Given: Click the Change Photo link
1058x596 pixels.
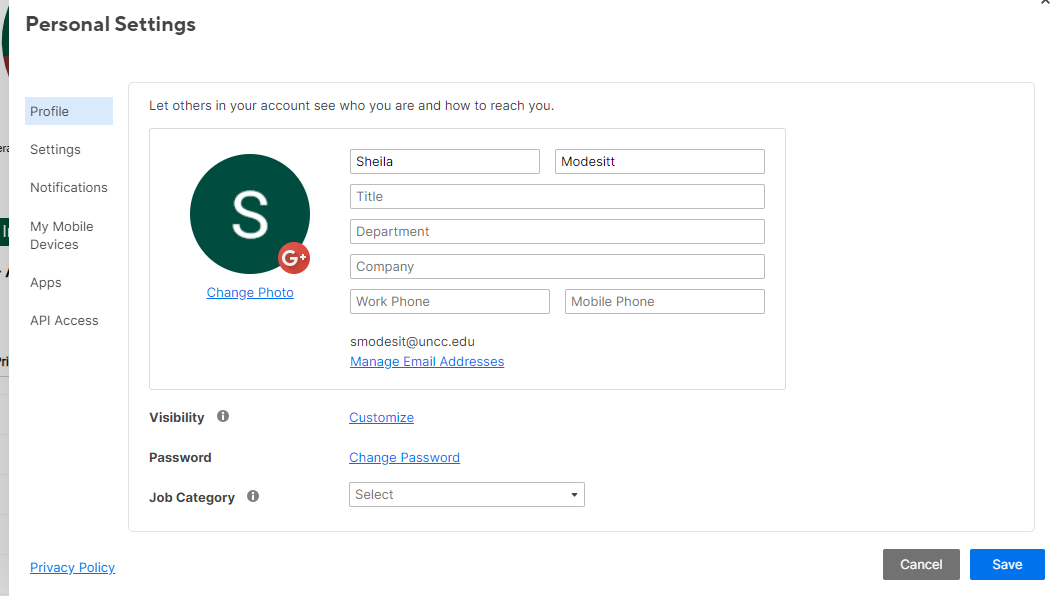Looking at the screenshot, I should tap(250, 292).
